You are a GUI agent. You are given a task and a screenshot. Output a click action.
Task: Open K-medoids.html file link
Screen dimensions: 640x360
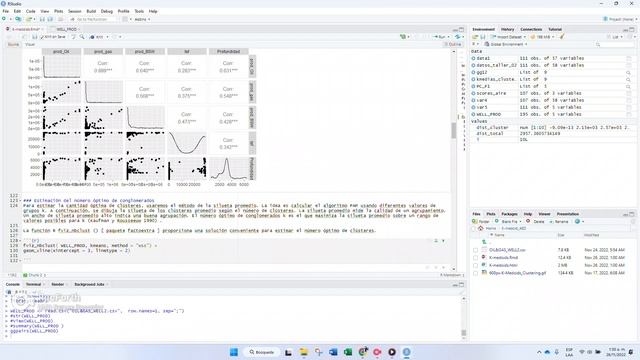(503, 265)
